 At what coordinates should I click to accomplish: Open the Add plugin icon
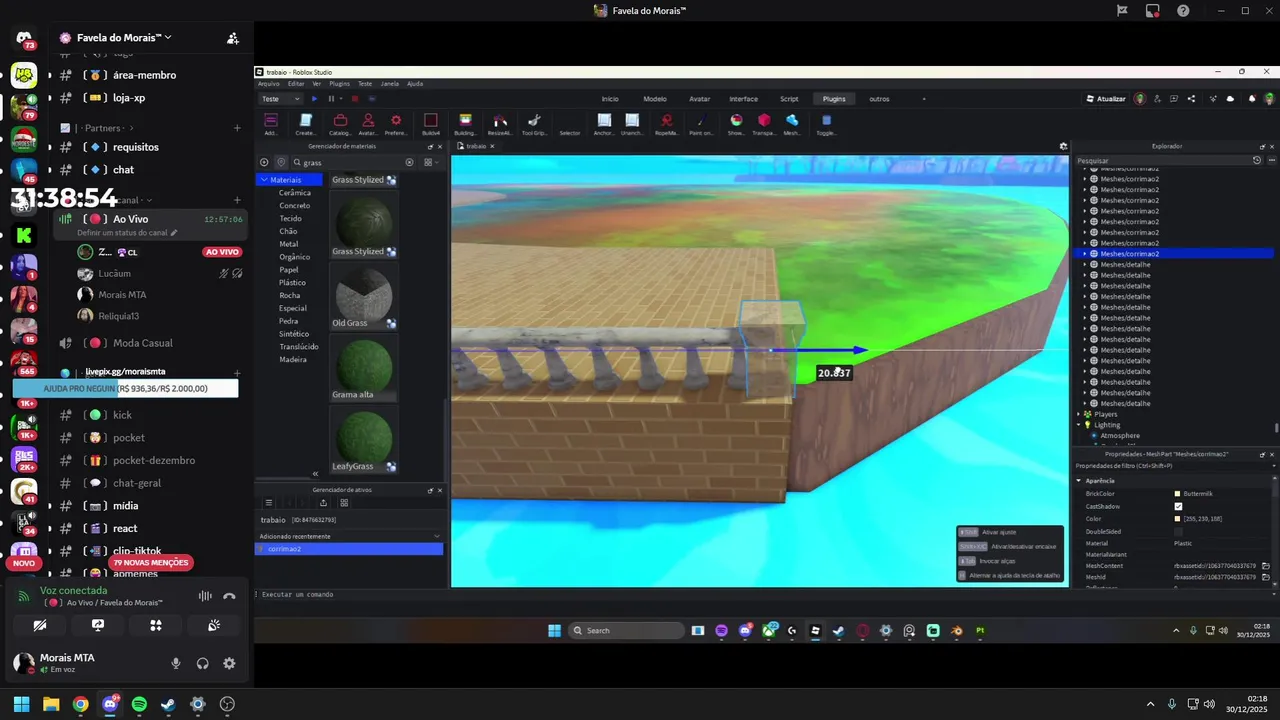click(271, 124)
